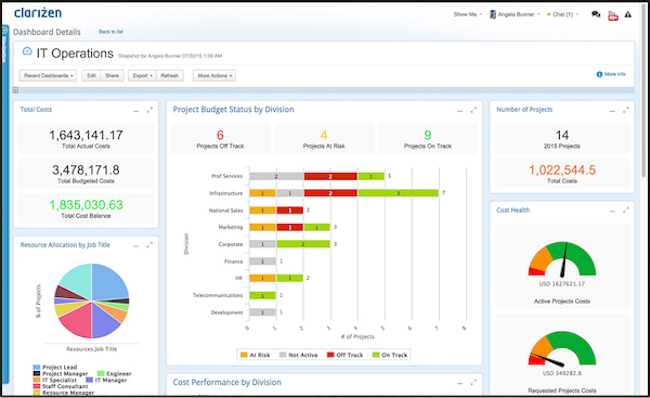Screen dimensions: 650x398
Task: Click the Back to list link
Action: pyautogui.click(x=111, y=32)
